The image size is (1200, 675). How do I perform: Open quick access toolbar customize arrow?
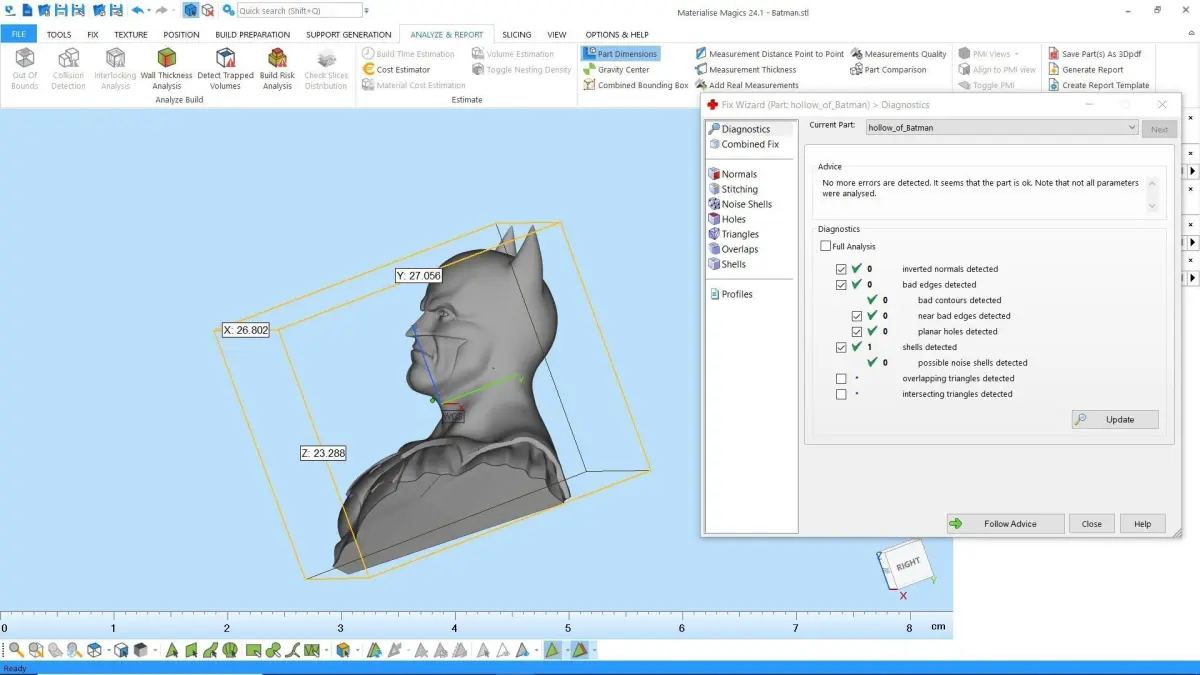(x=366, y=10)
